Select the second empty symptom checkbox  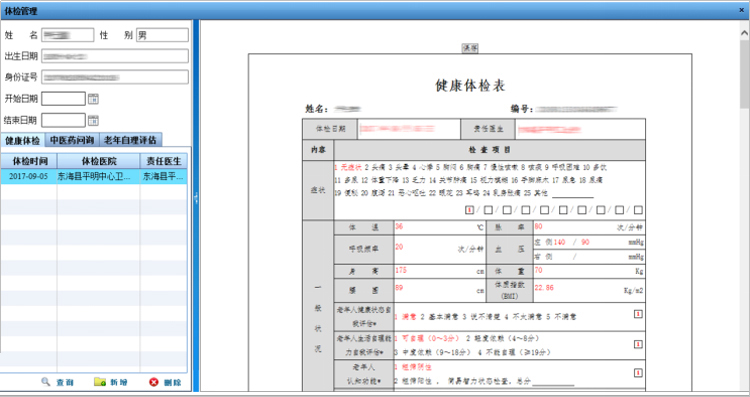pos(507,210)
